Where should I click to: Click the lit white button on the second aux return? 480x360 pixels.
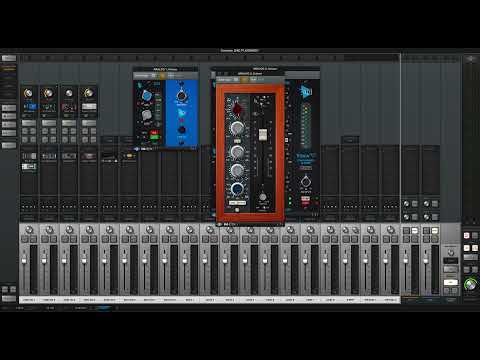coord(434,230)
